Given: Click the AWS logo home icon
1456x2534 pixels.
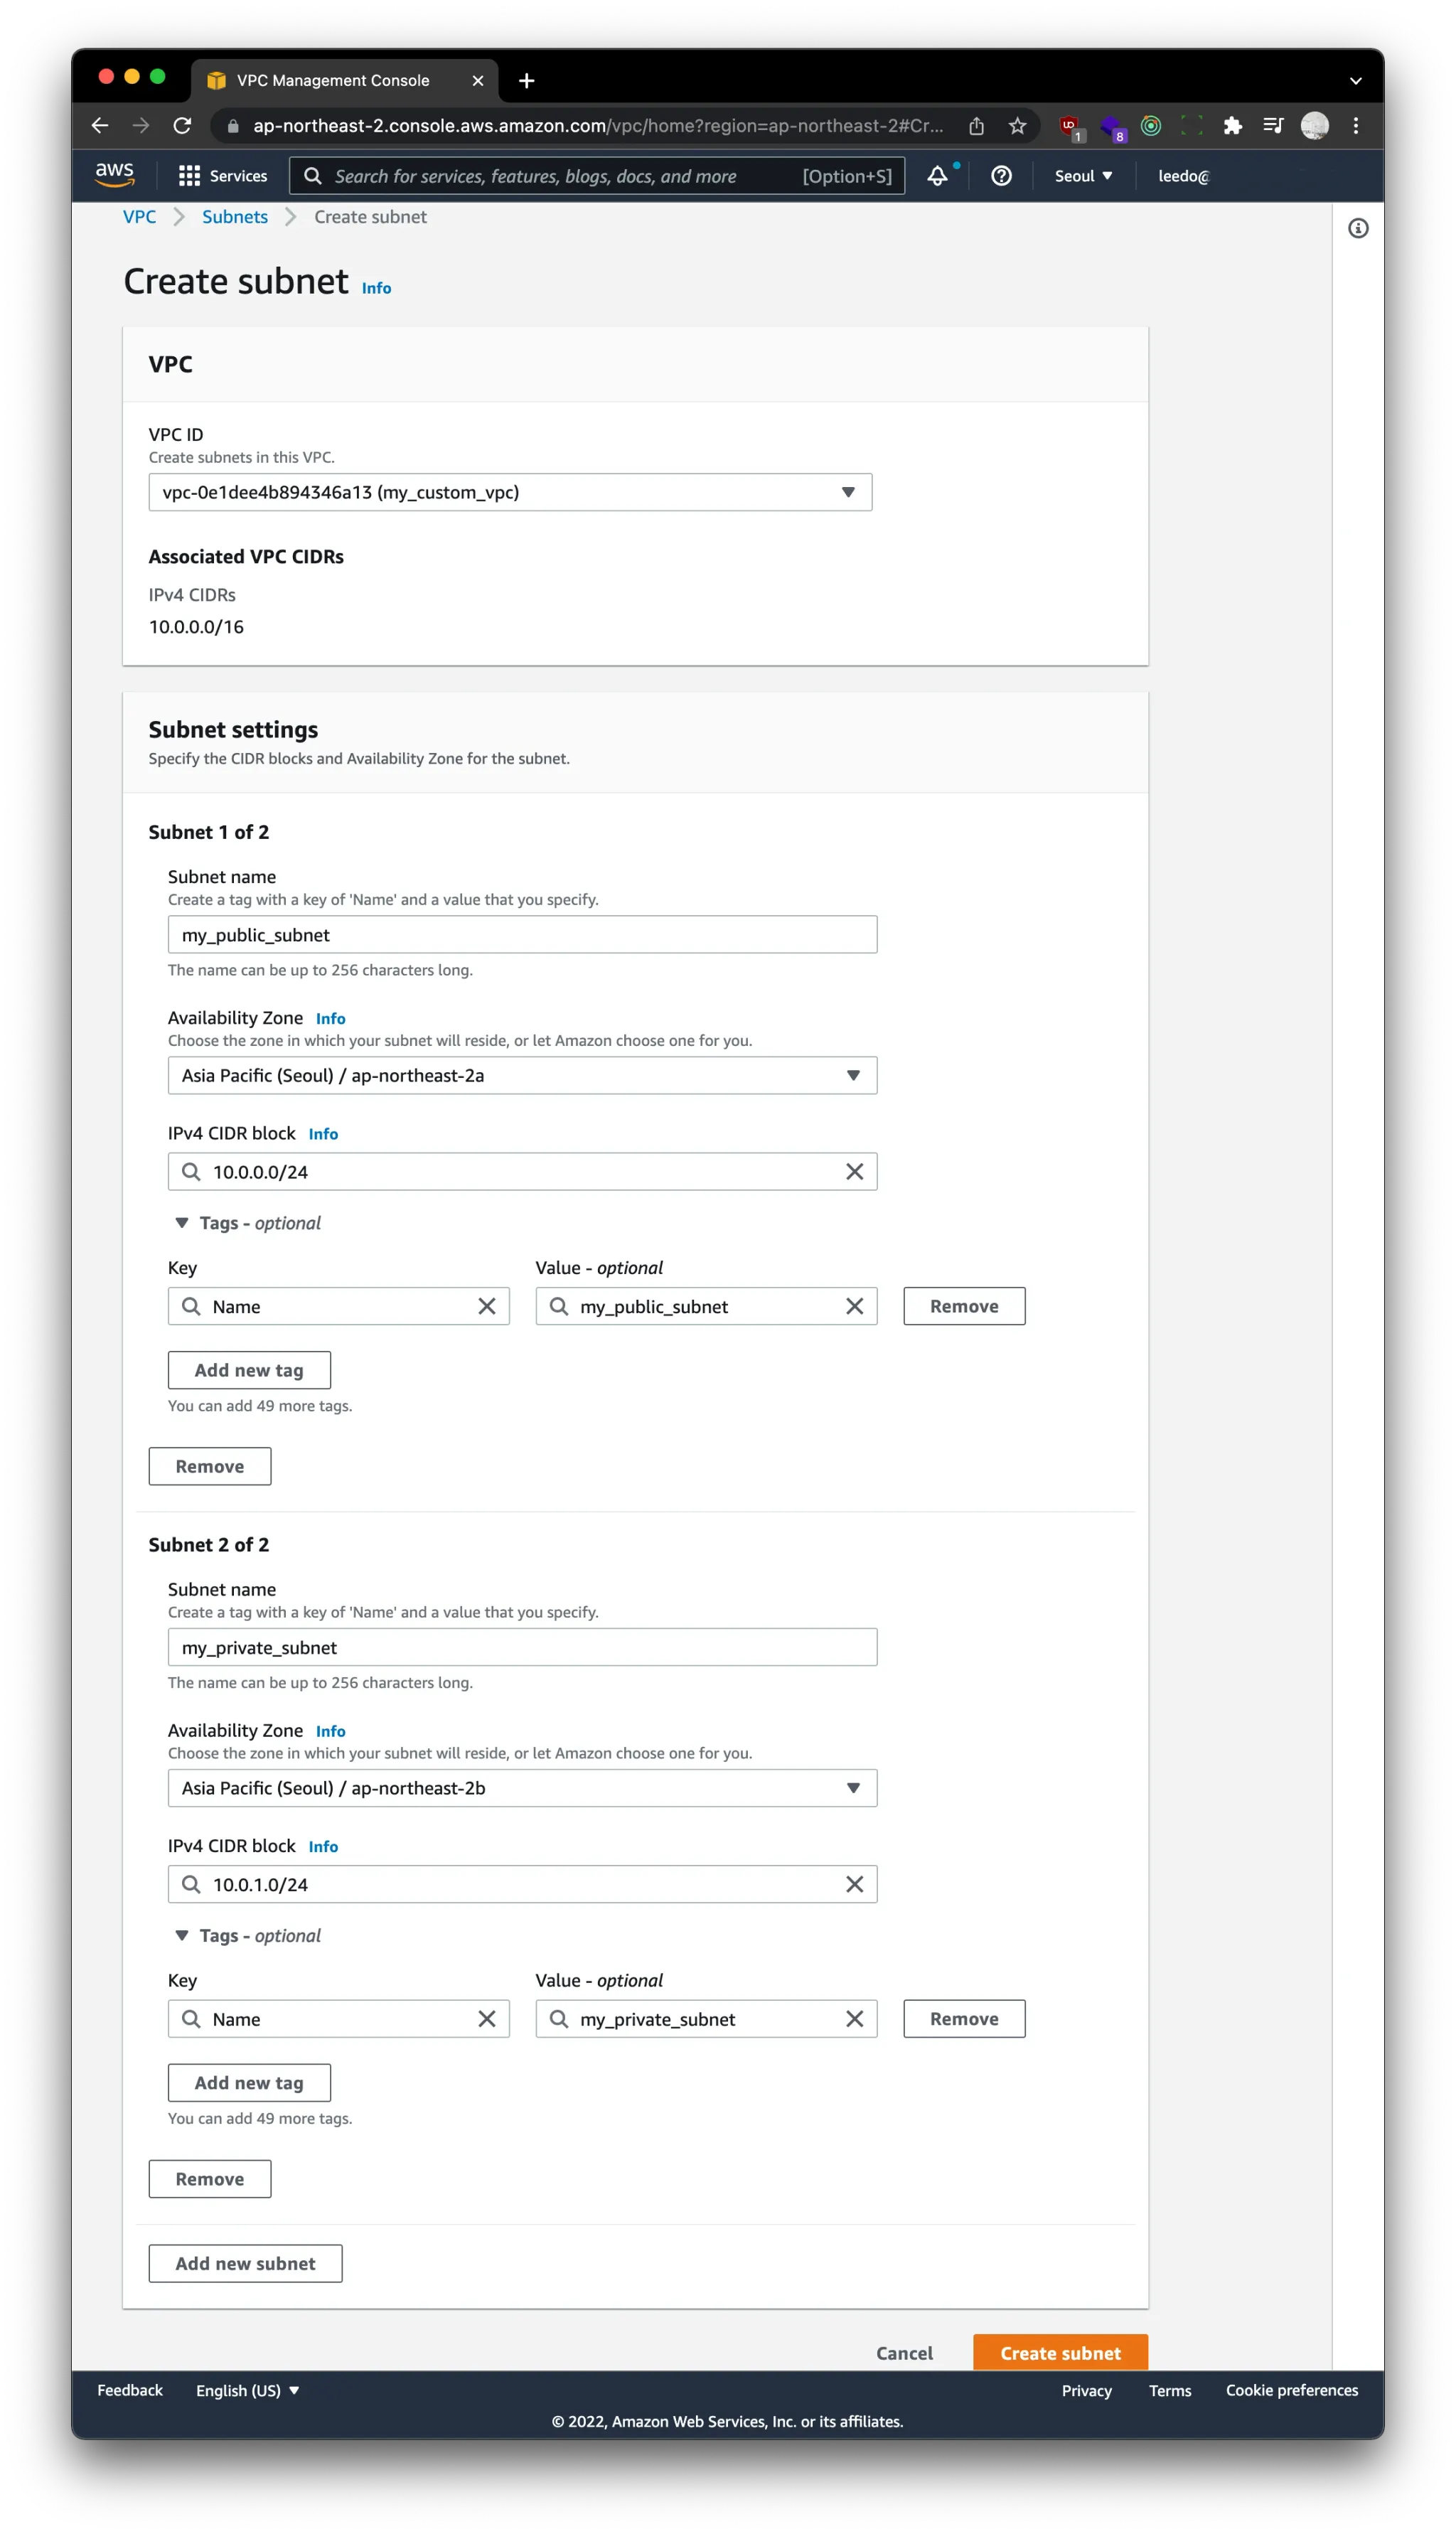Looking at the screenshot, I should coord(115,174).
